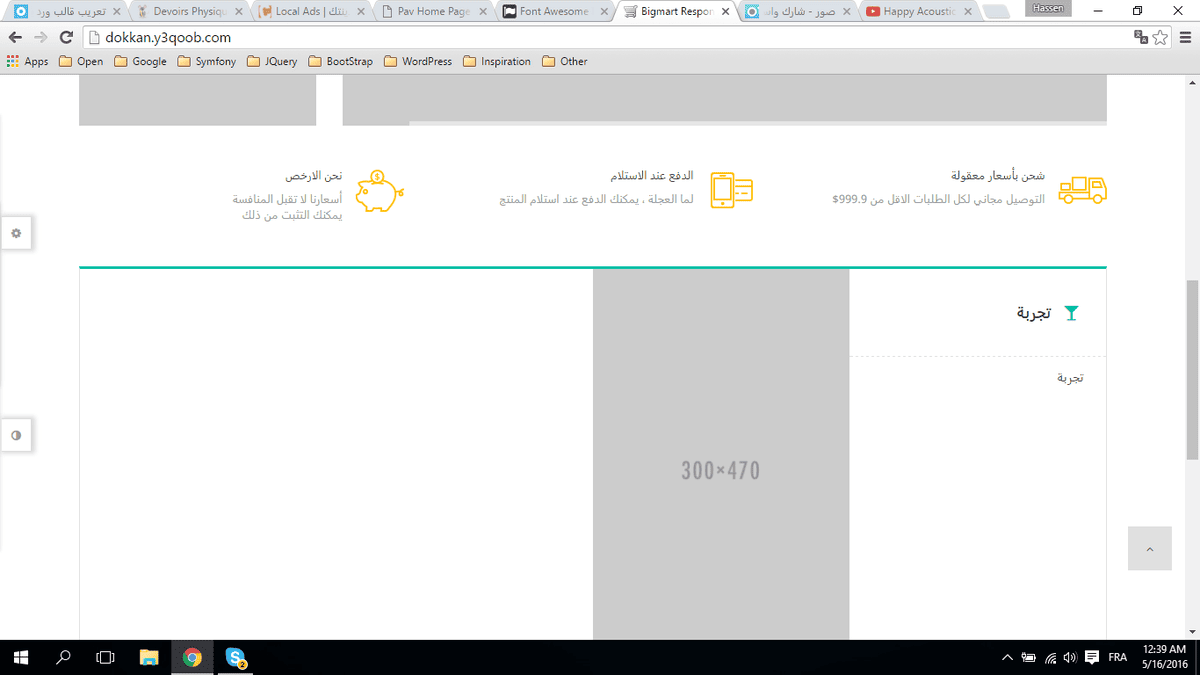Open the Symfony bookmarks folder

206,61
